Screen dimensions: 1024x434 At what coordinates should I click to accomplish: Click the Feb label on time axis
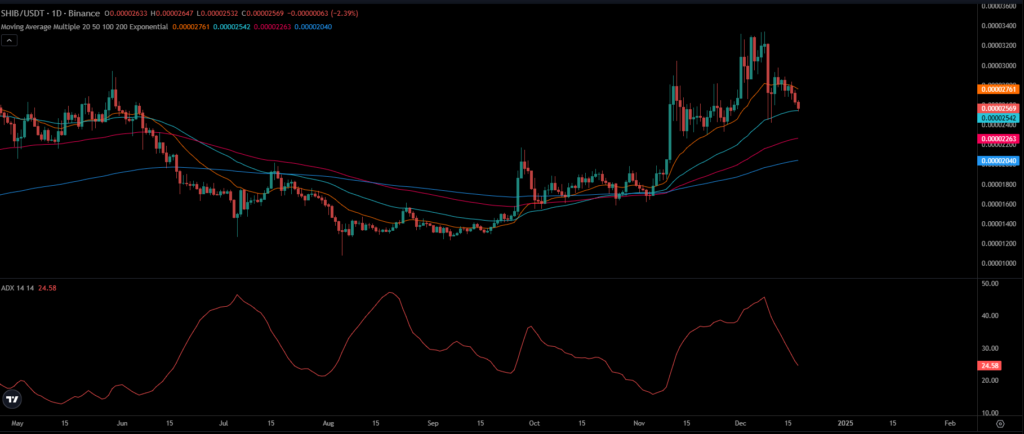coord(950,423)
